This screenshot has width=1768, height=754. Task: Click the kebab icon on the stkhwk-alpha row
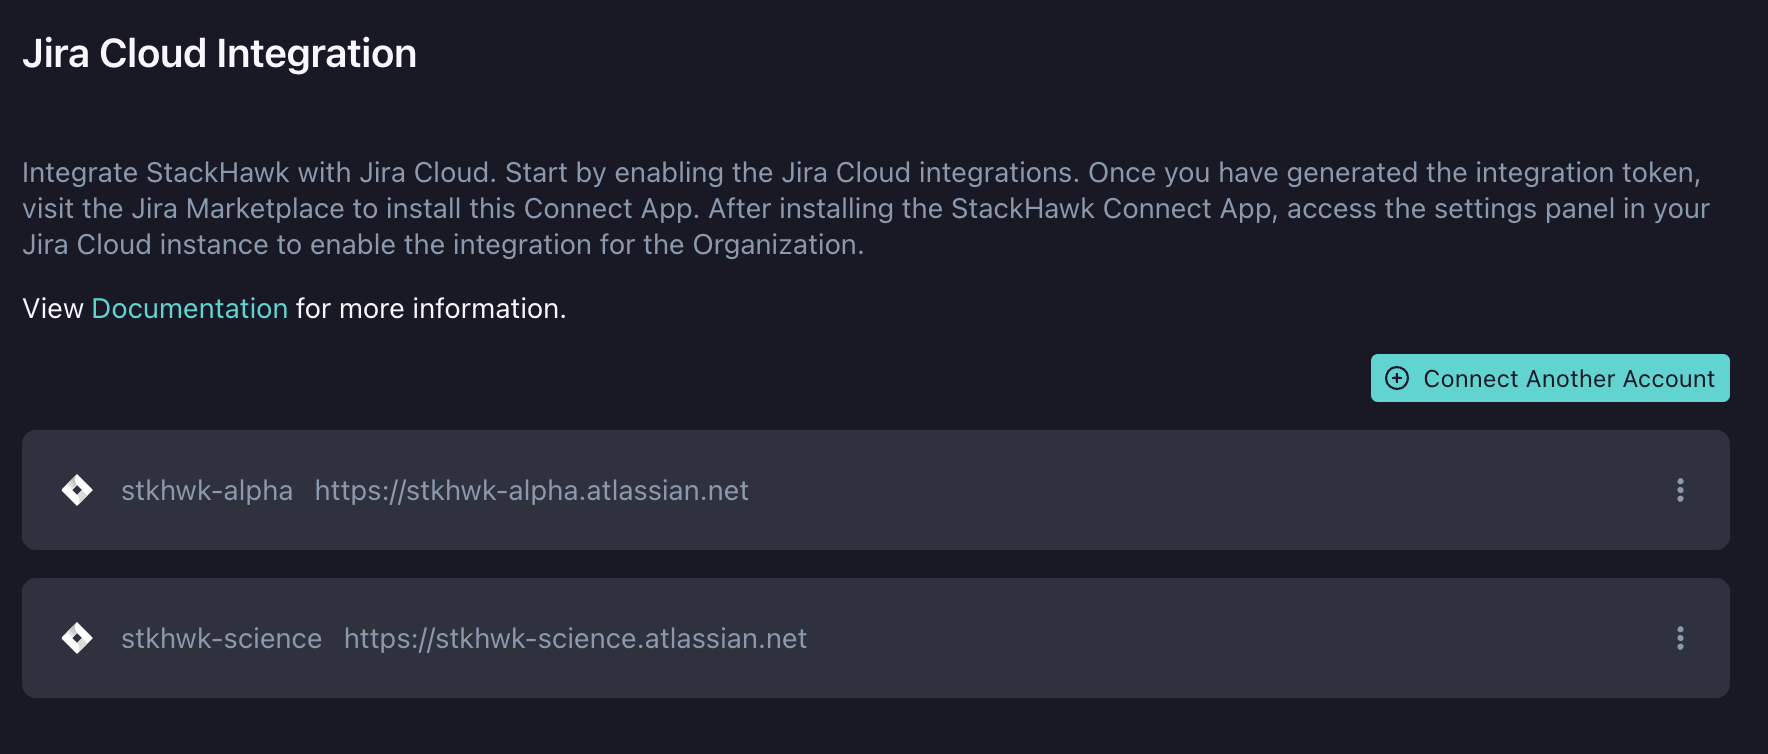(1681, 490)
